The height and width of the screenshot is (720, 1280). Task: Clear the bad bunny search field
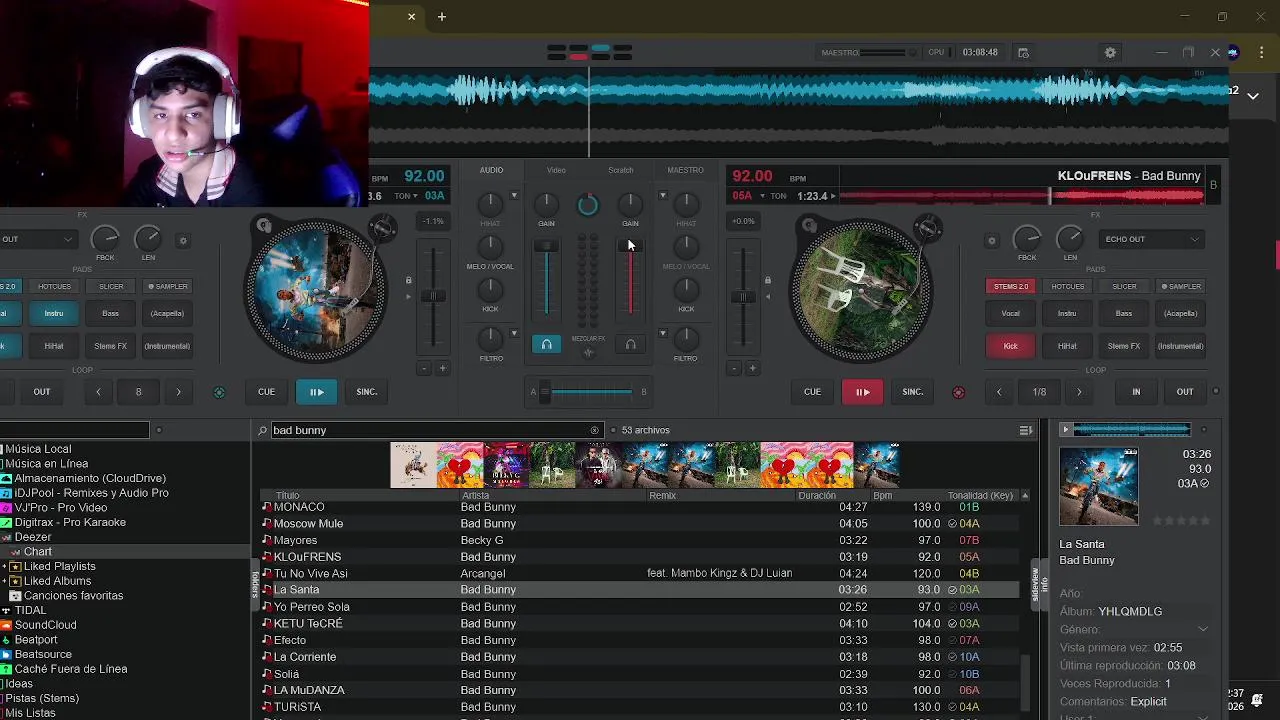pos(594,430)
